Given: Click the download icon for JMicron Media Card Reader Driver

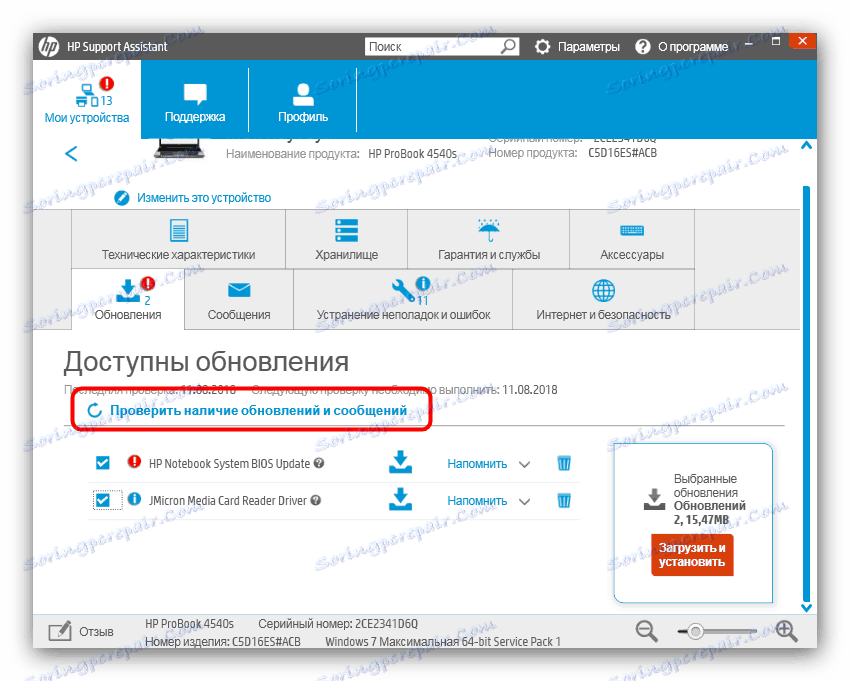Looking at the screenshot, I should pos(400,500).
